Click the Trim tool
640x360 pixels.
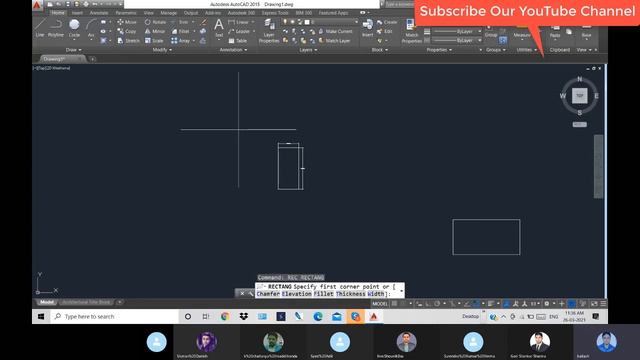click(180, 22)
